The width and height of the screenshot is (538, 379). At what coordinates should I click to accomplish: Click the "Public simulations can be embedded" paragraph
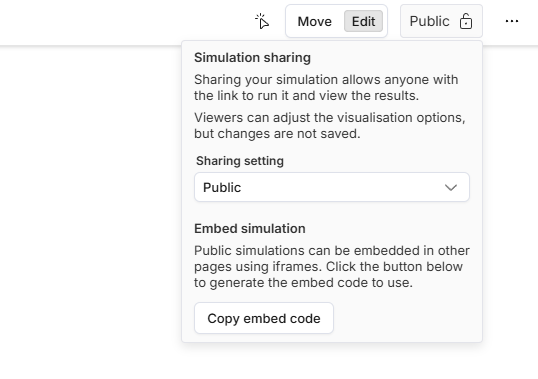click(x=332, y=267)
